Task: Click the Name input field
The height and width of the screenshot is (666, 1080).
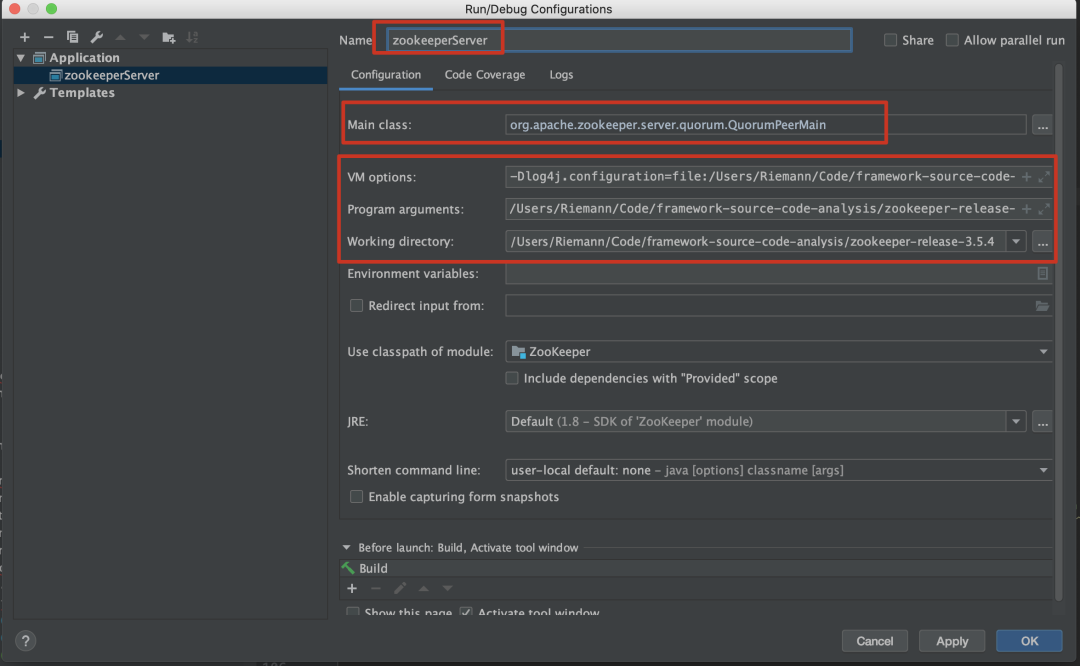Action: point(619,40)
